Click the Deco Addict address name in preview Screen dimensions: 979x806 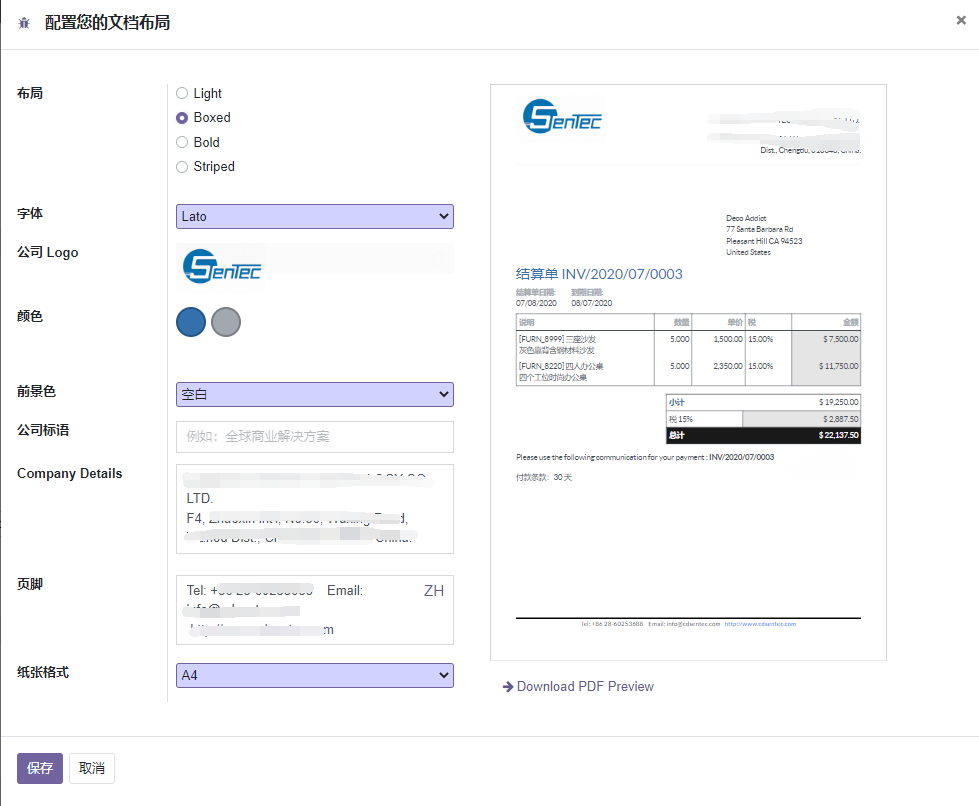tap(746, 218)
